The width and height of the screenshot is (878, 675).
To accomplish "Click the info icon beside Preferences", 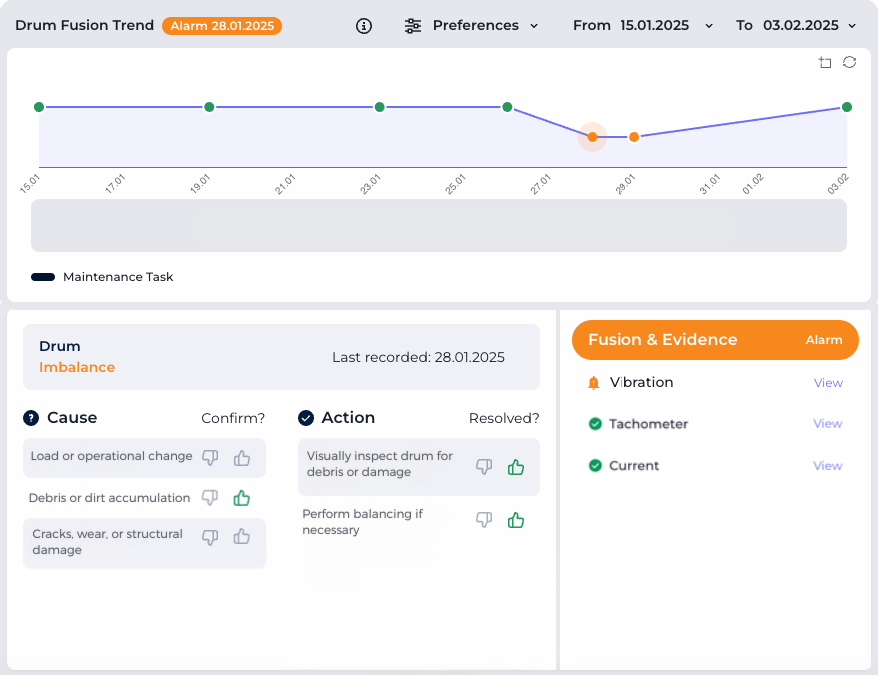I will click(x=364, y=26).
